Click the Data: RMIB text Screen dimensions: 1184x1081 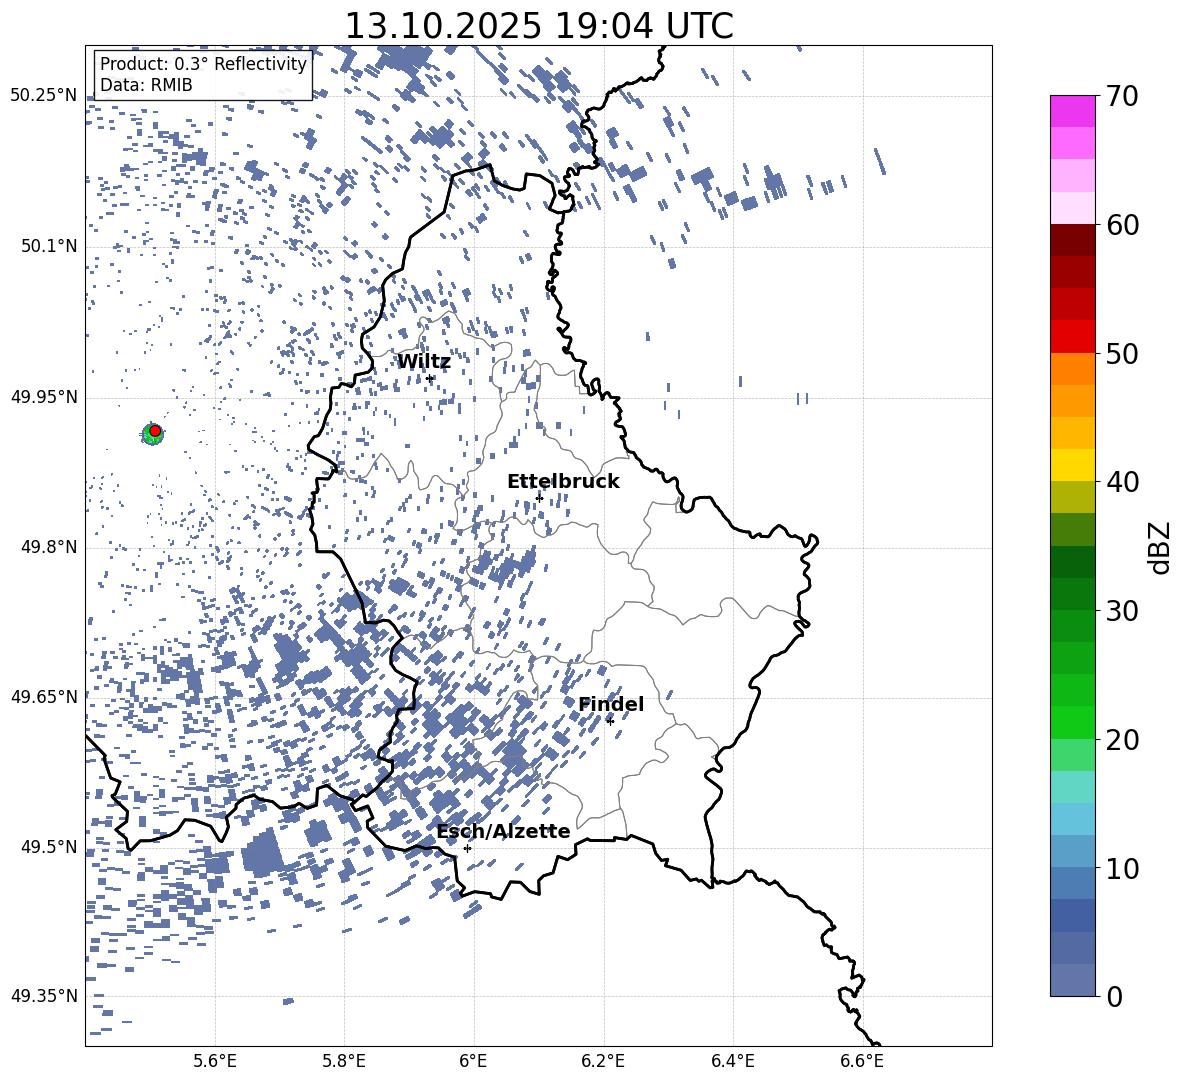146,85
